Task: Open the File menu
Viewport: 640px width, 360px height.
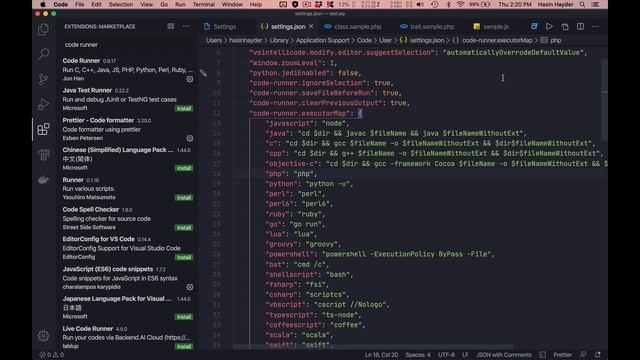Action: pos(80,4)
